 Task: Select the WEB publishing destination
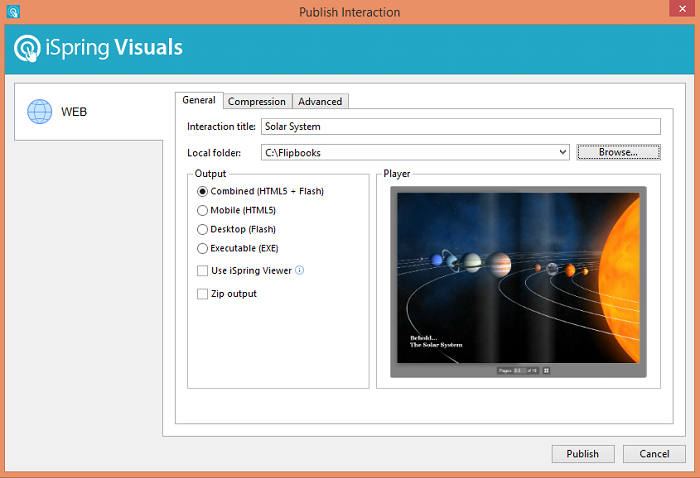coord(88,112)
